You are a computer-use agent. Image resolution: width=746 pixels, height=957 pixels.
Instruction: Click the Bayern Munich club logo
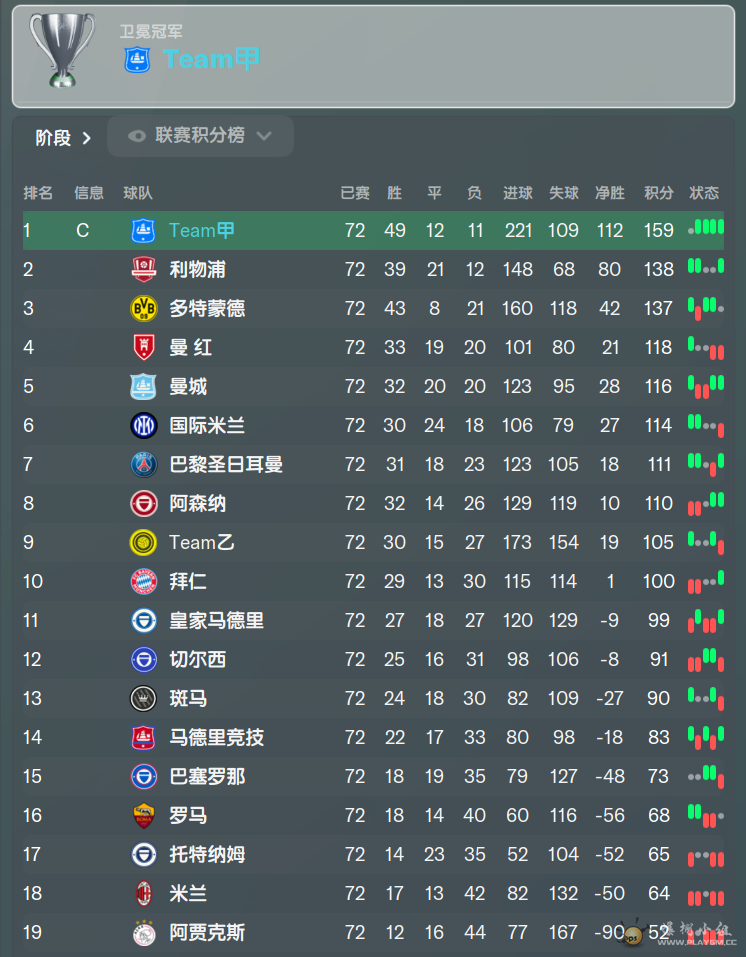point(143,582)
